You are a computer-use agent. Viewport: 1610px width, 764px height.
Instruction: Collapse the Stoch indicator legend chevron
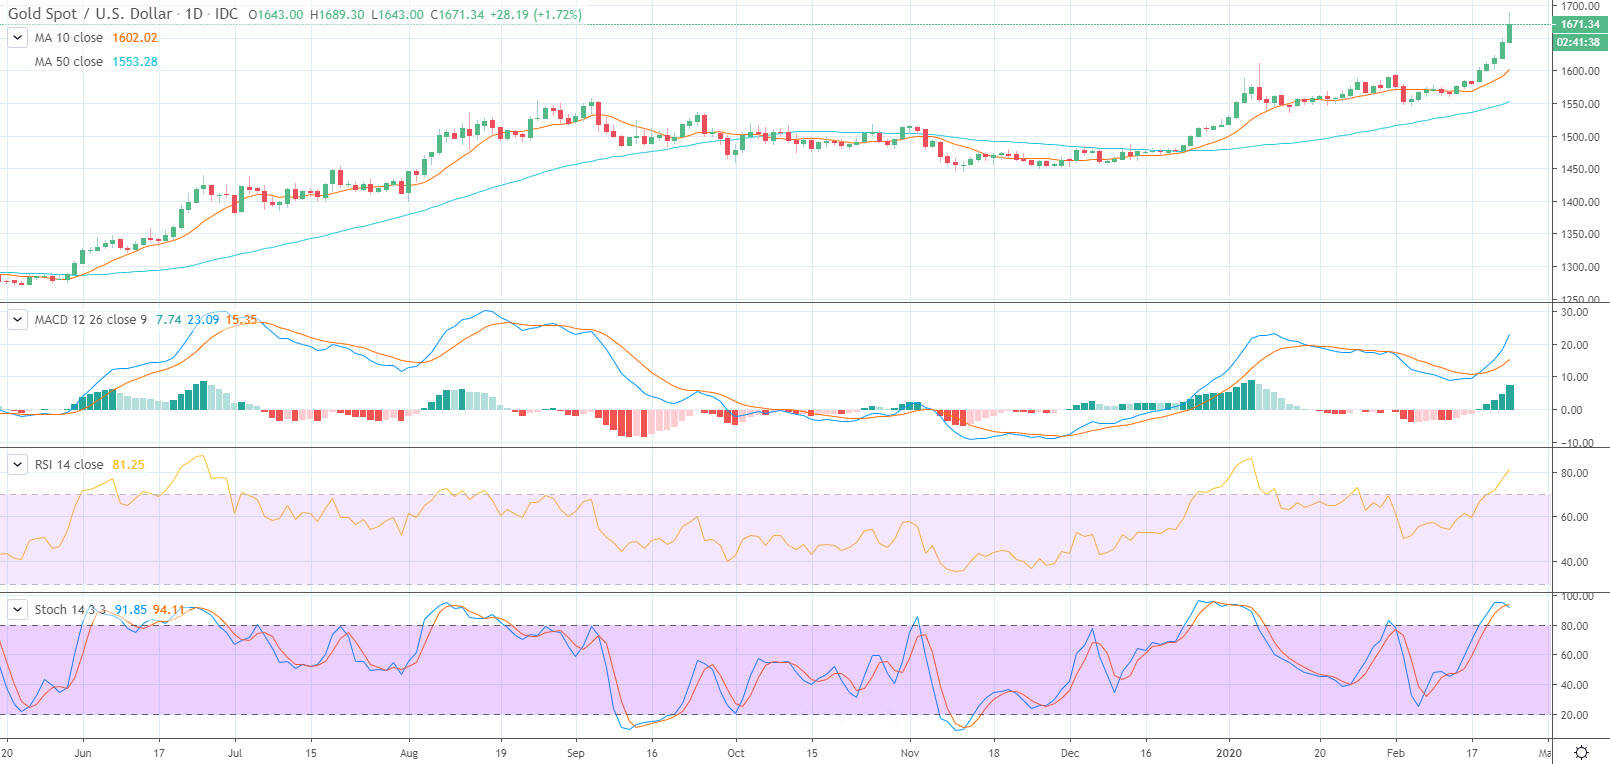tap(17, 609)
